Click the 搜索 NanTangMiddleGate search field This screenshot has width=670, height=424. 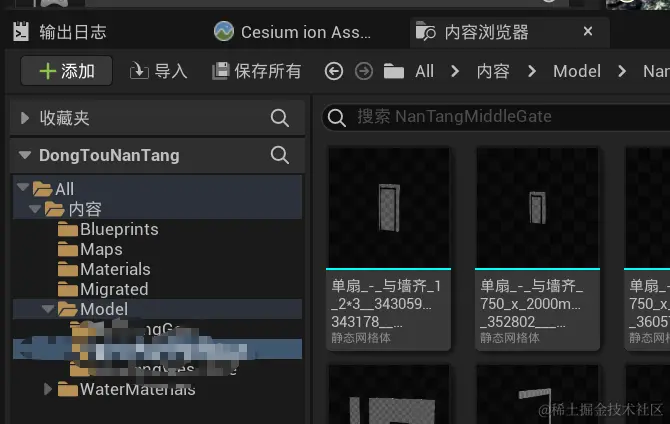pyautogui.click(x=498, y=117)
